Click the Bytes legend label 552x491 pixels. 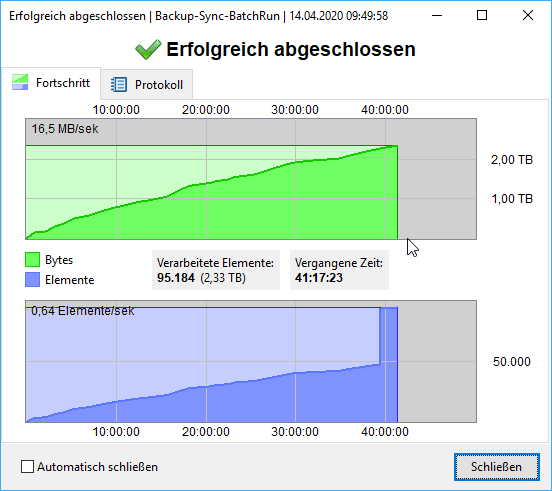click(x=59, y=260)
